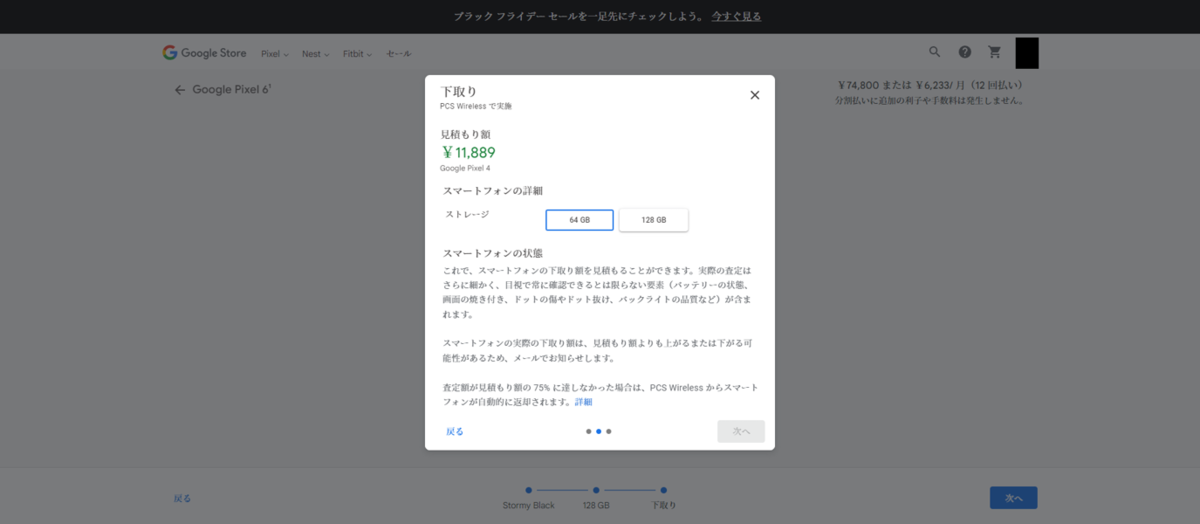Open the help question mark icon
Image resolution: width=1200 pixels, height=524 pixels.
tap(965, 52)
